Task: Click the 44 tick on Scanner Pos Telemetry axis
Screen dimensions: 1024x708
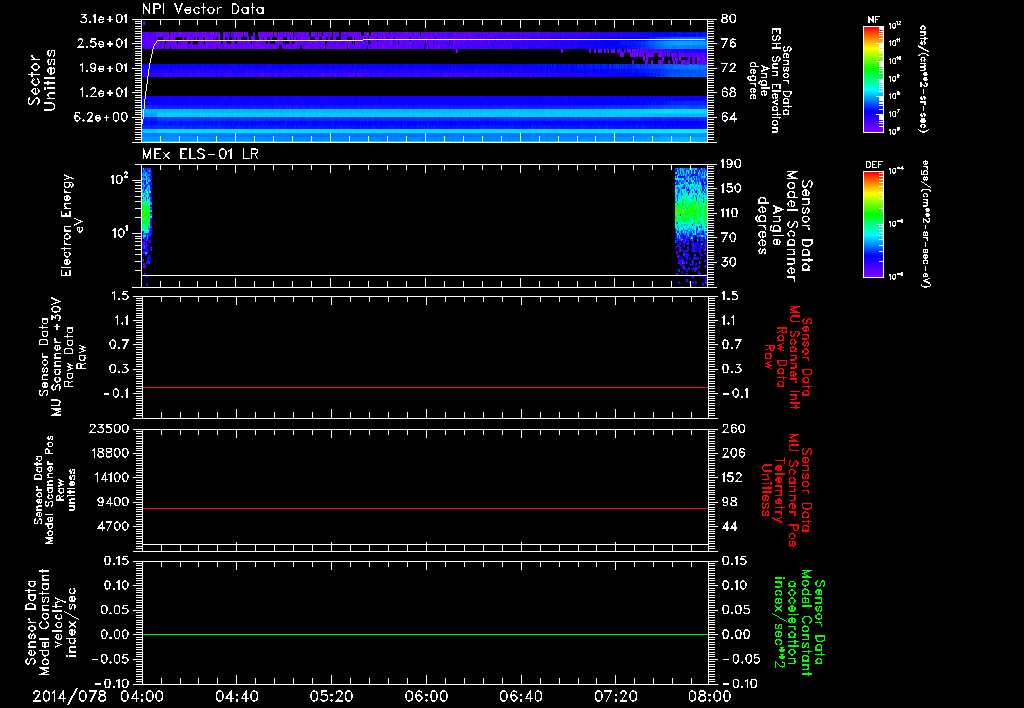Action: pyautogui.click(x=728, y=526)
